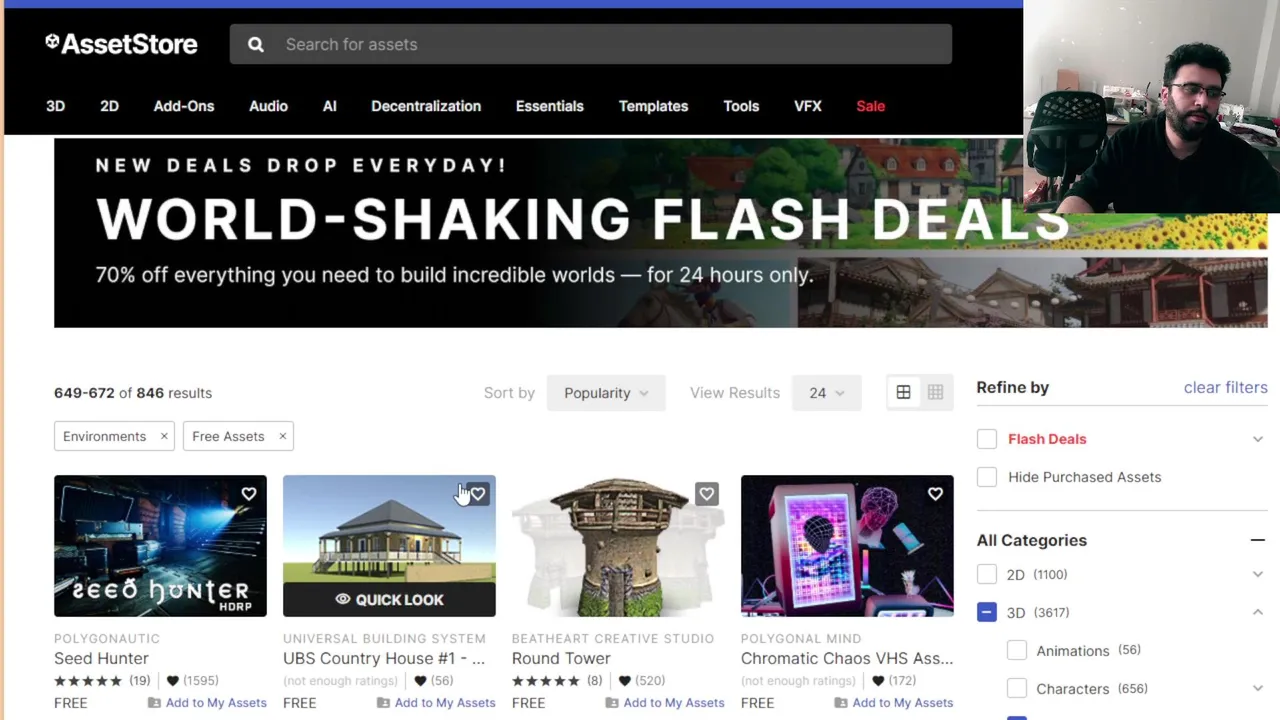Click the Polygonautic publisher name
1280x720 pixels.
pos(107,638)
